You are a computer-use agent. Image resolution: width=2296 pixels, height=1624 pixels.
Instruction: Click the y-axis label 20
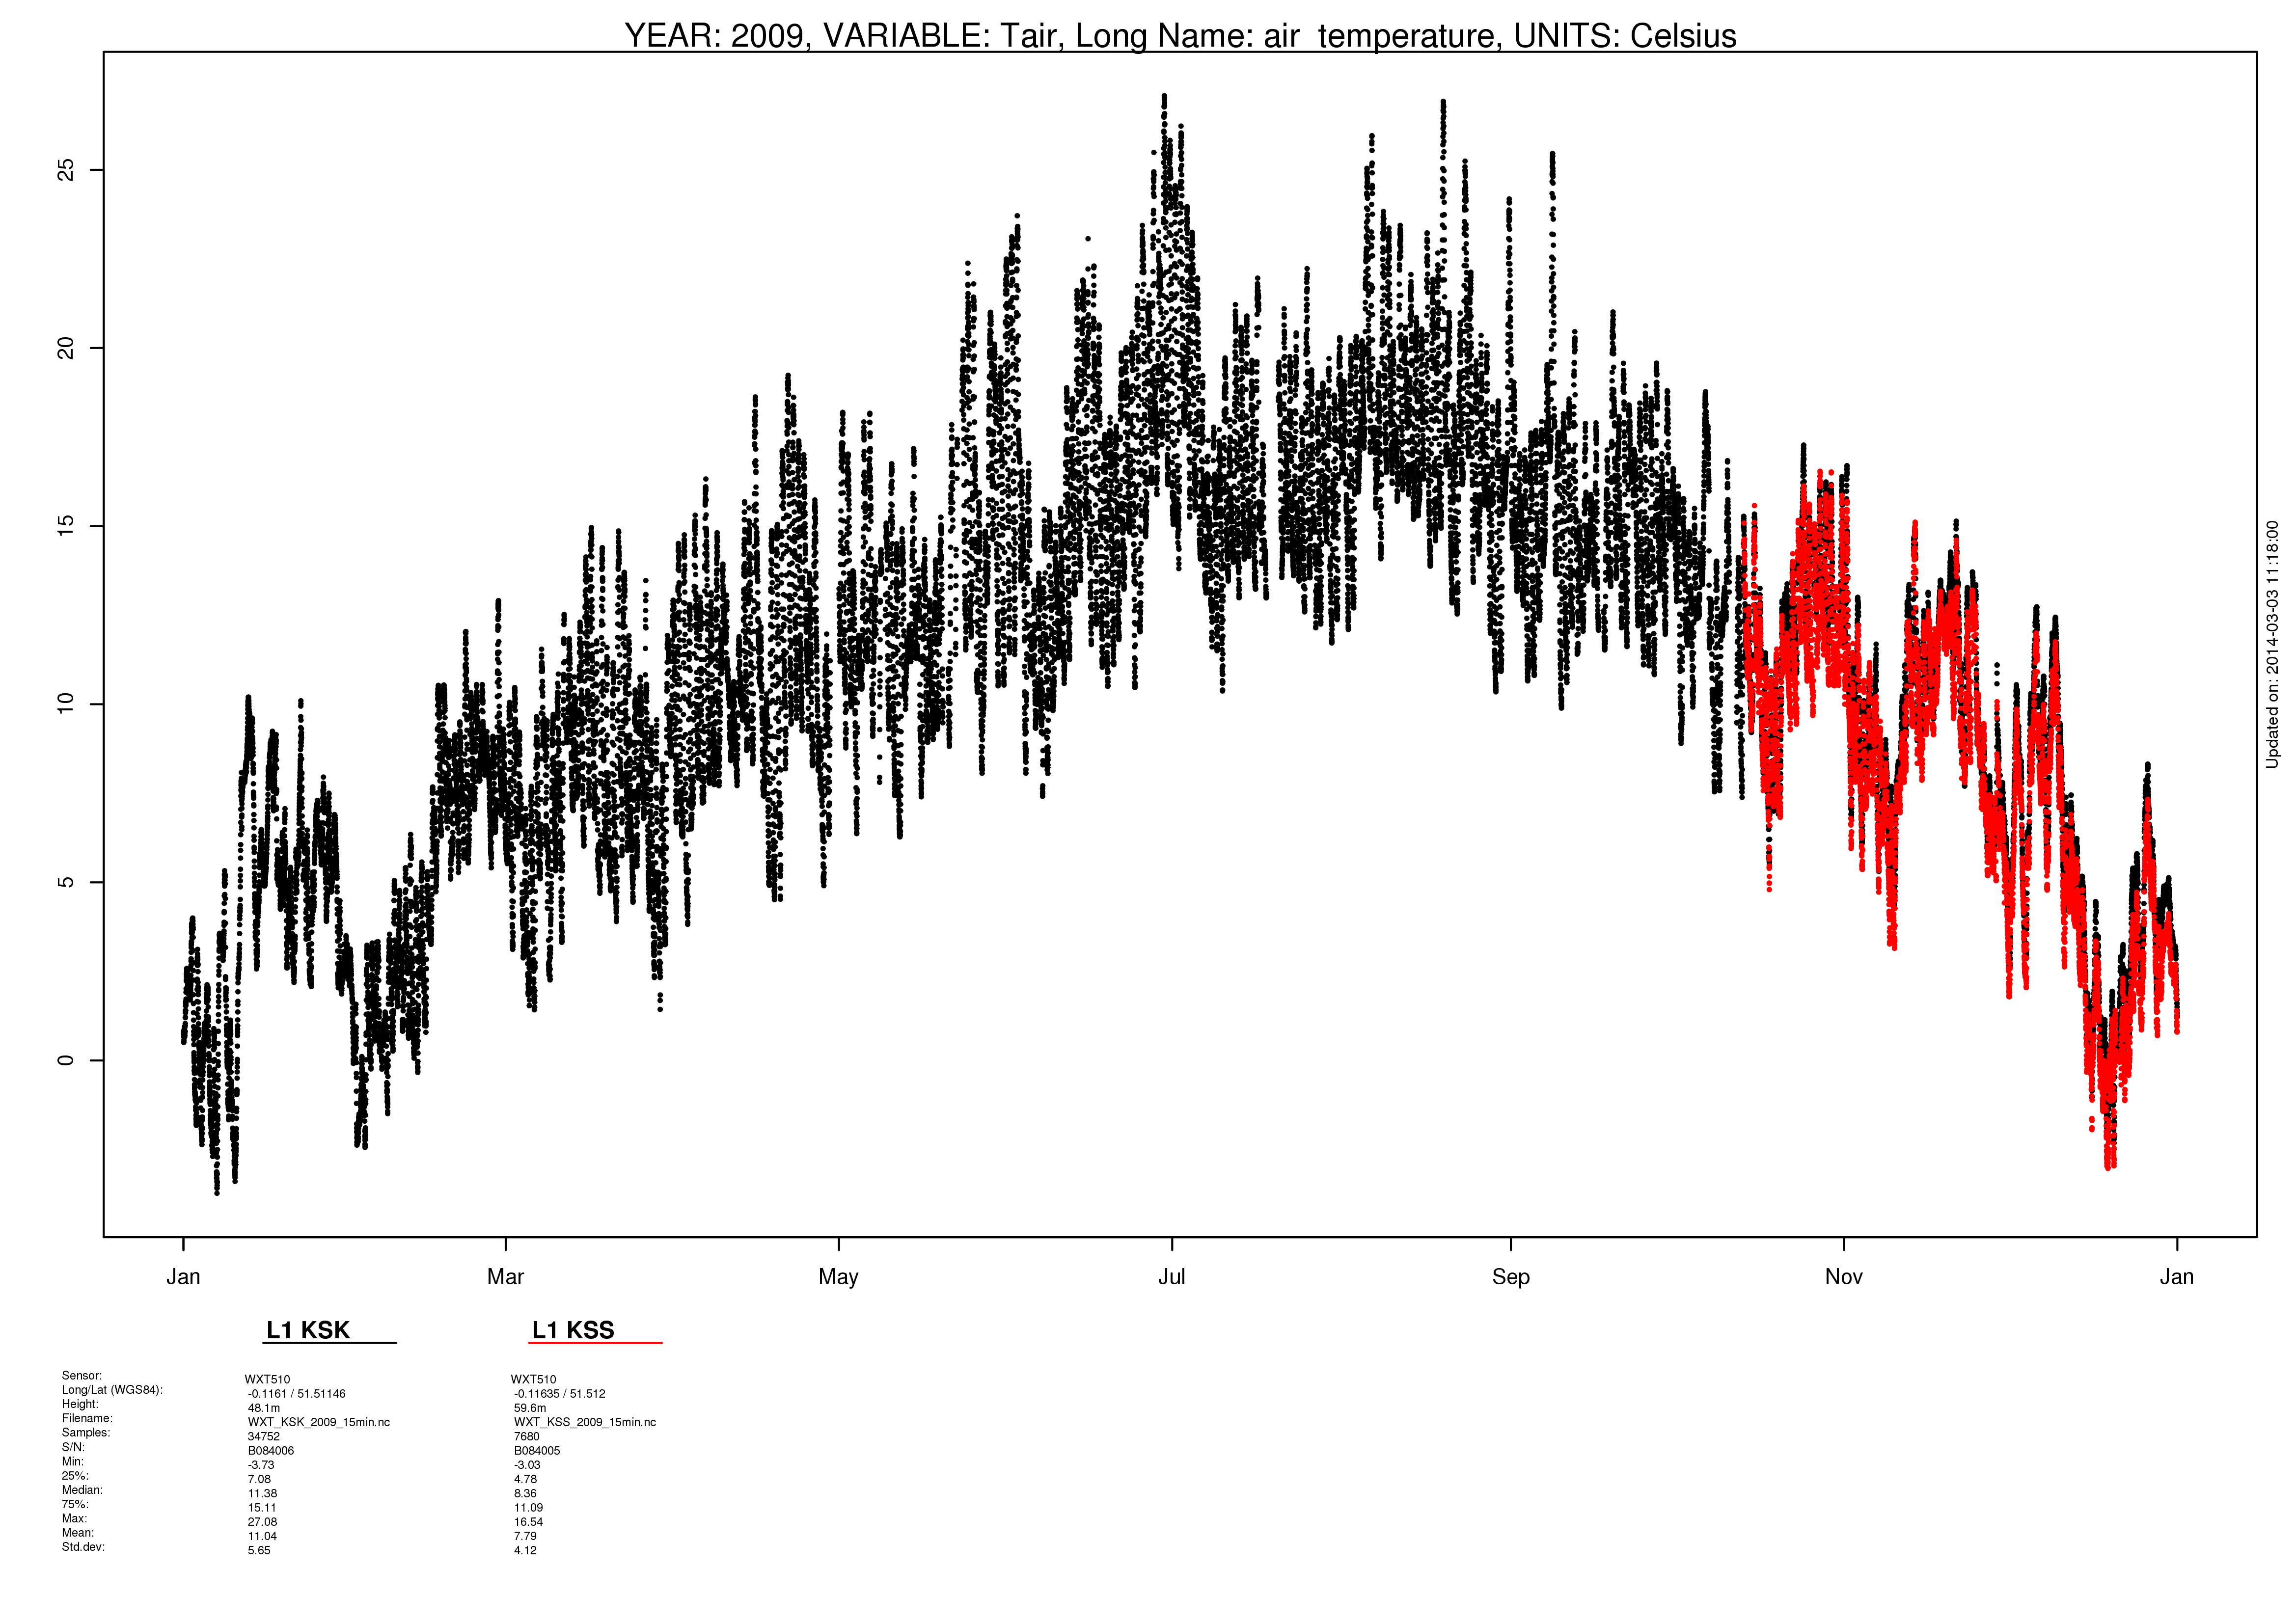66,348
